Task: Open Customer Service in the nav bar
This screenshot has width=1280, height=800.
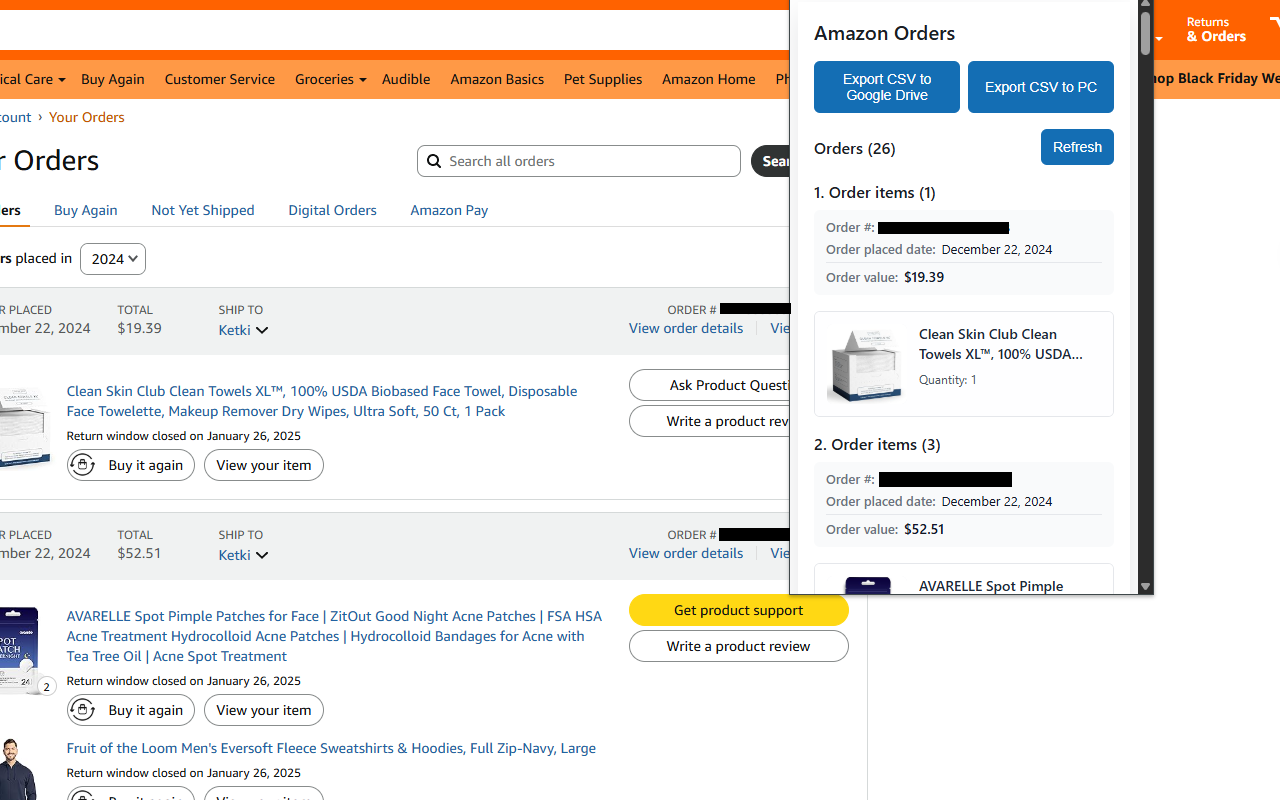Action: [220, 79]
